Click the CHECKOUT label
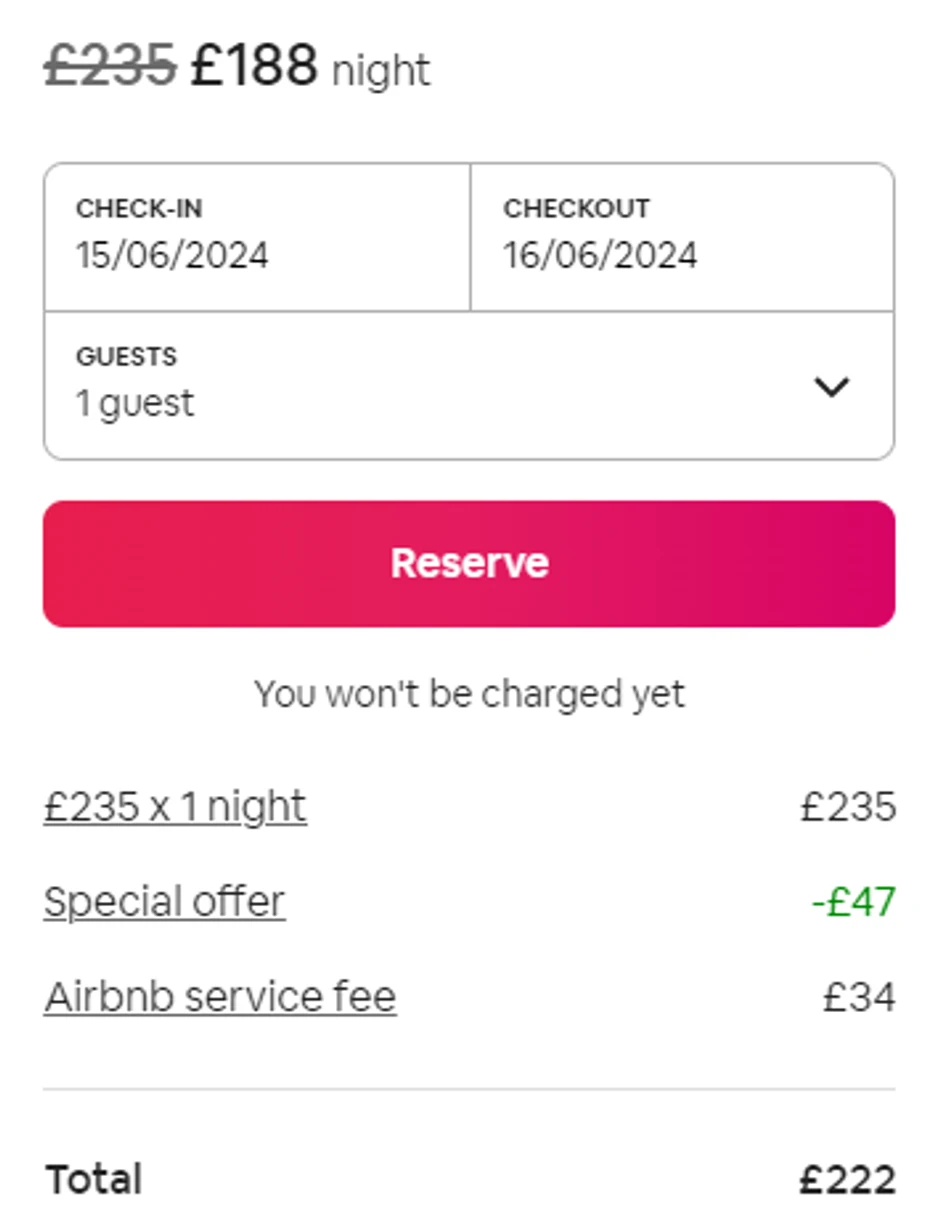This screenshot has width=940, height=1225. (x=576, y=209)
